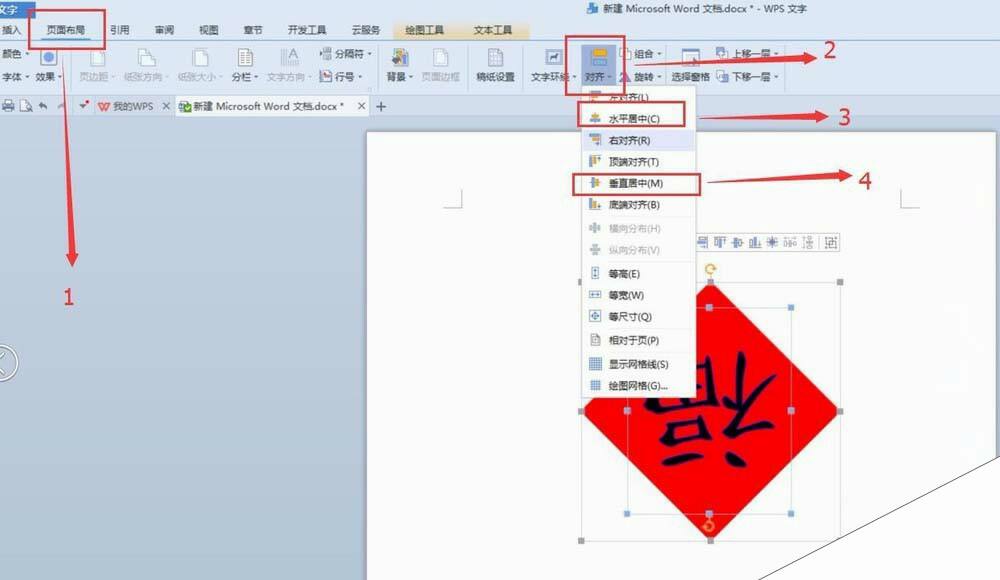Click the group icon ending the floating toolbar
Viewport: 1000px width, 580px height.
[x=830, y=242]
